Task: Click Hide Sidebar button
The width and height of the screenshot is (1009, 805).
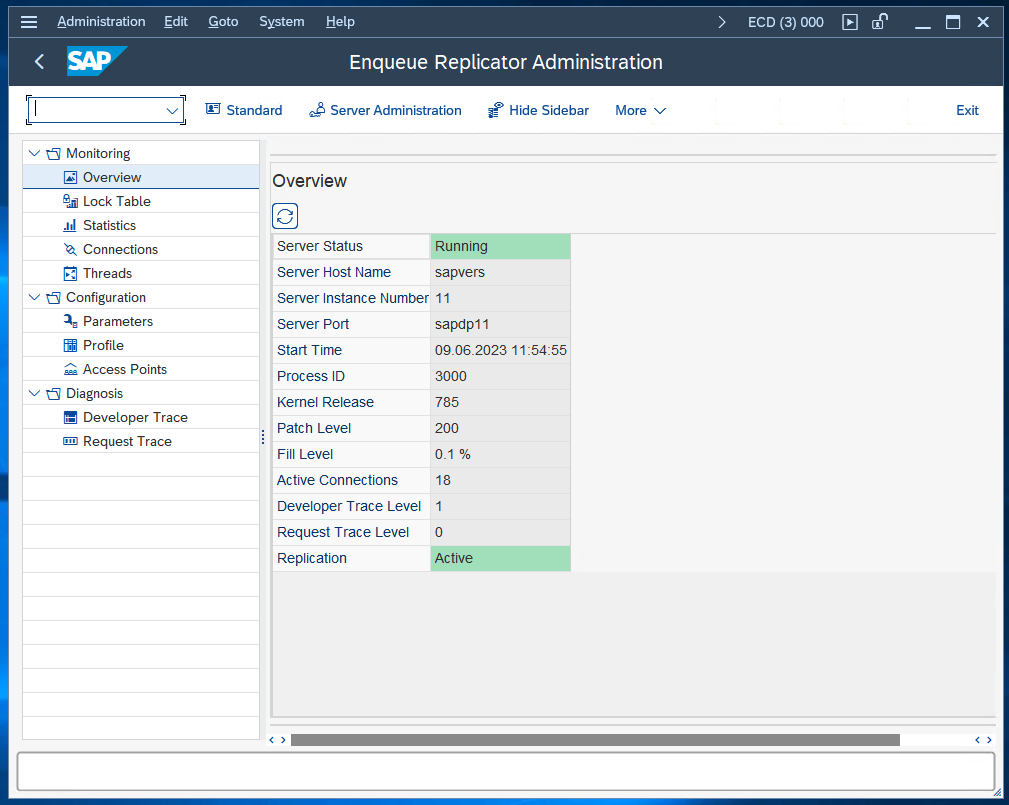Action: point(538,111)
